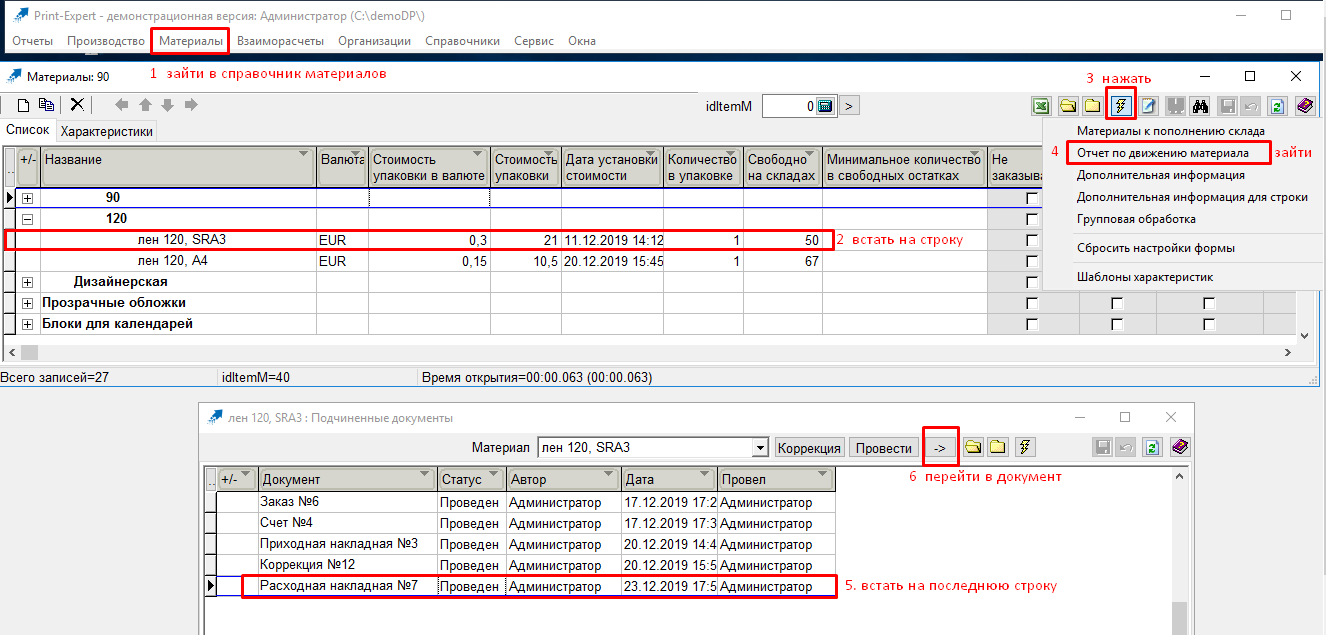The width and height of the screenshot is (1326, 635).
Task: Open the Справочники menu
Action: [x=462, y=41]
